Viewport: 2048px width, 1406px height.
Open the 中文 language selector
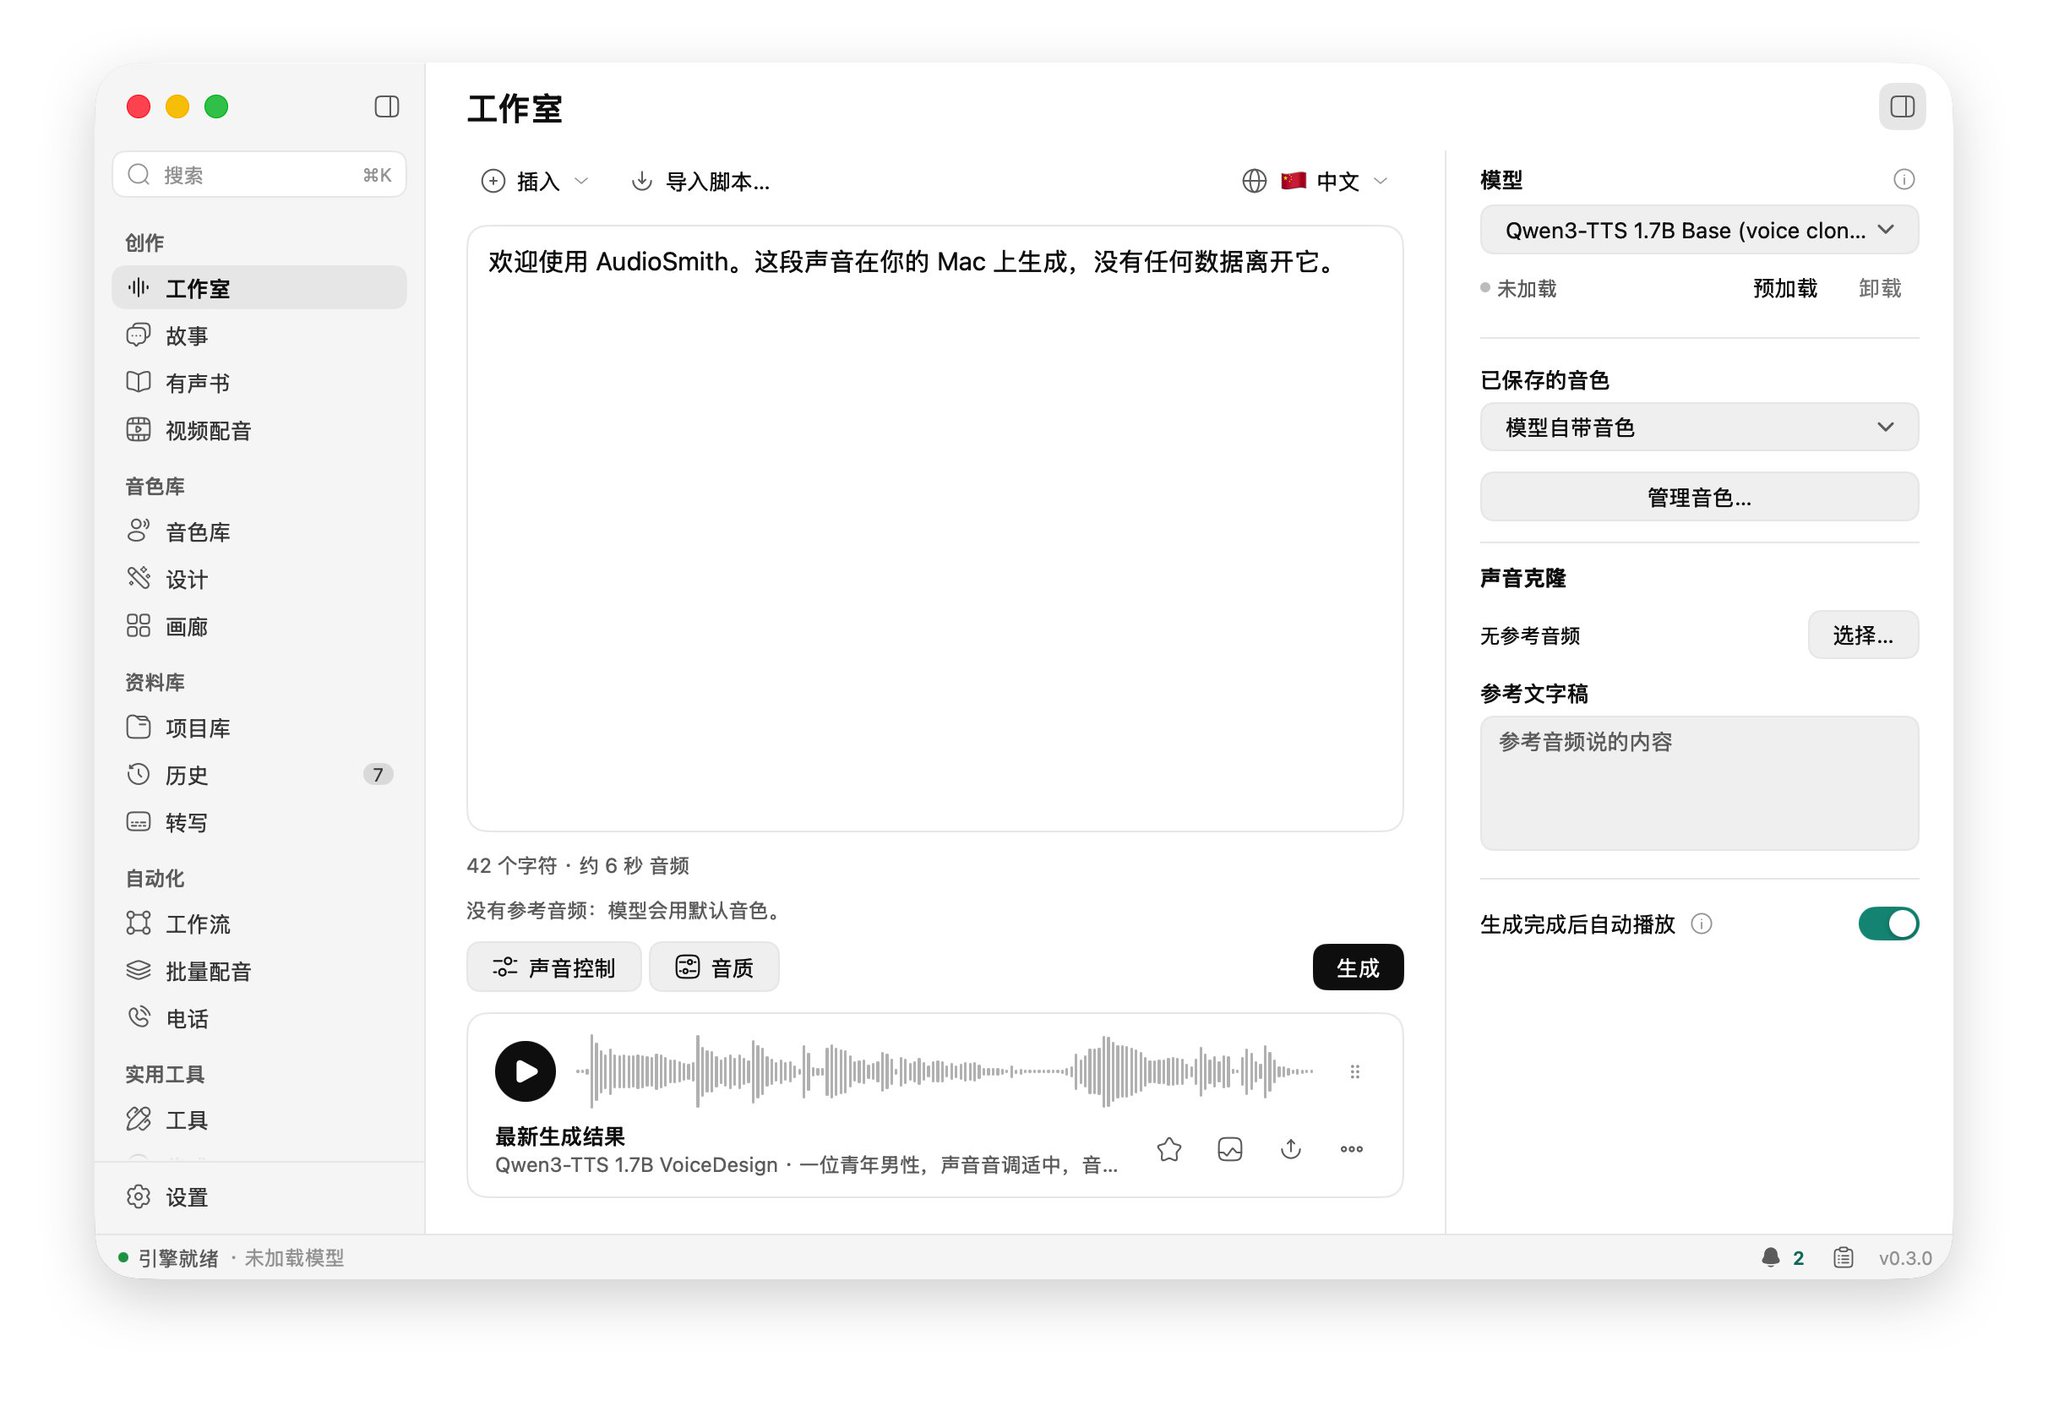coord(1334,181)
